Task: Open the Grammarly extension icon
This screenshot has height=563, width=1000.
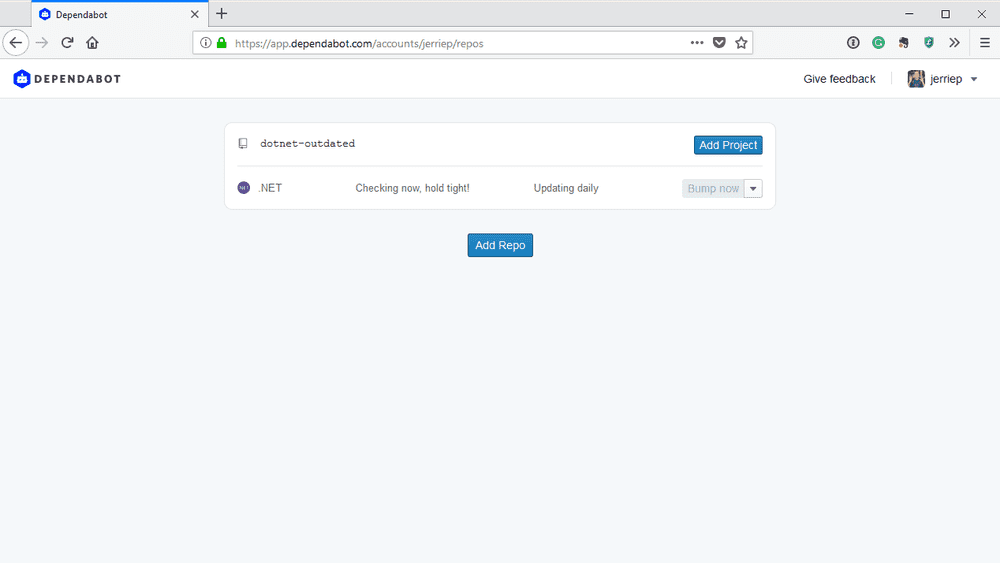Action: [879, 43]
